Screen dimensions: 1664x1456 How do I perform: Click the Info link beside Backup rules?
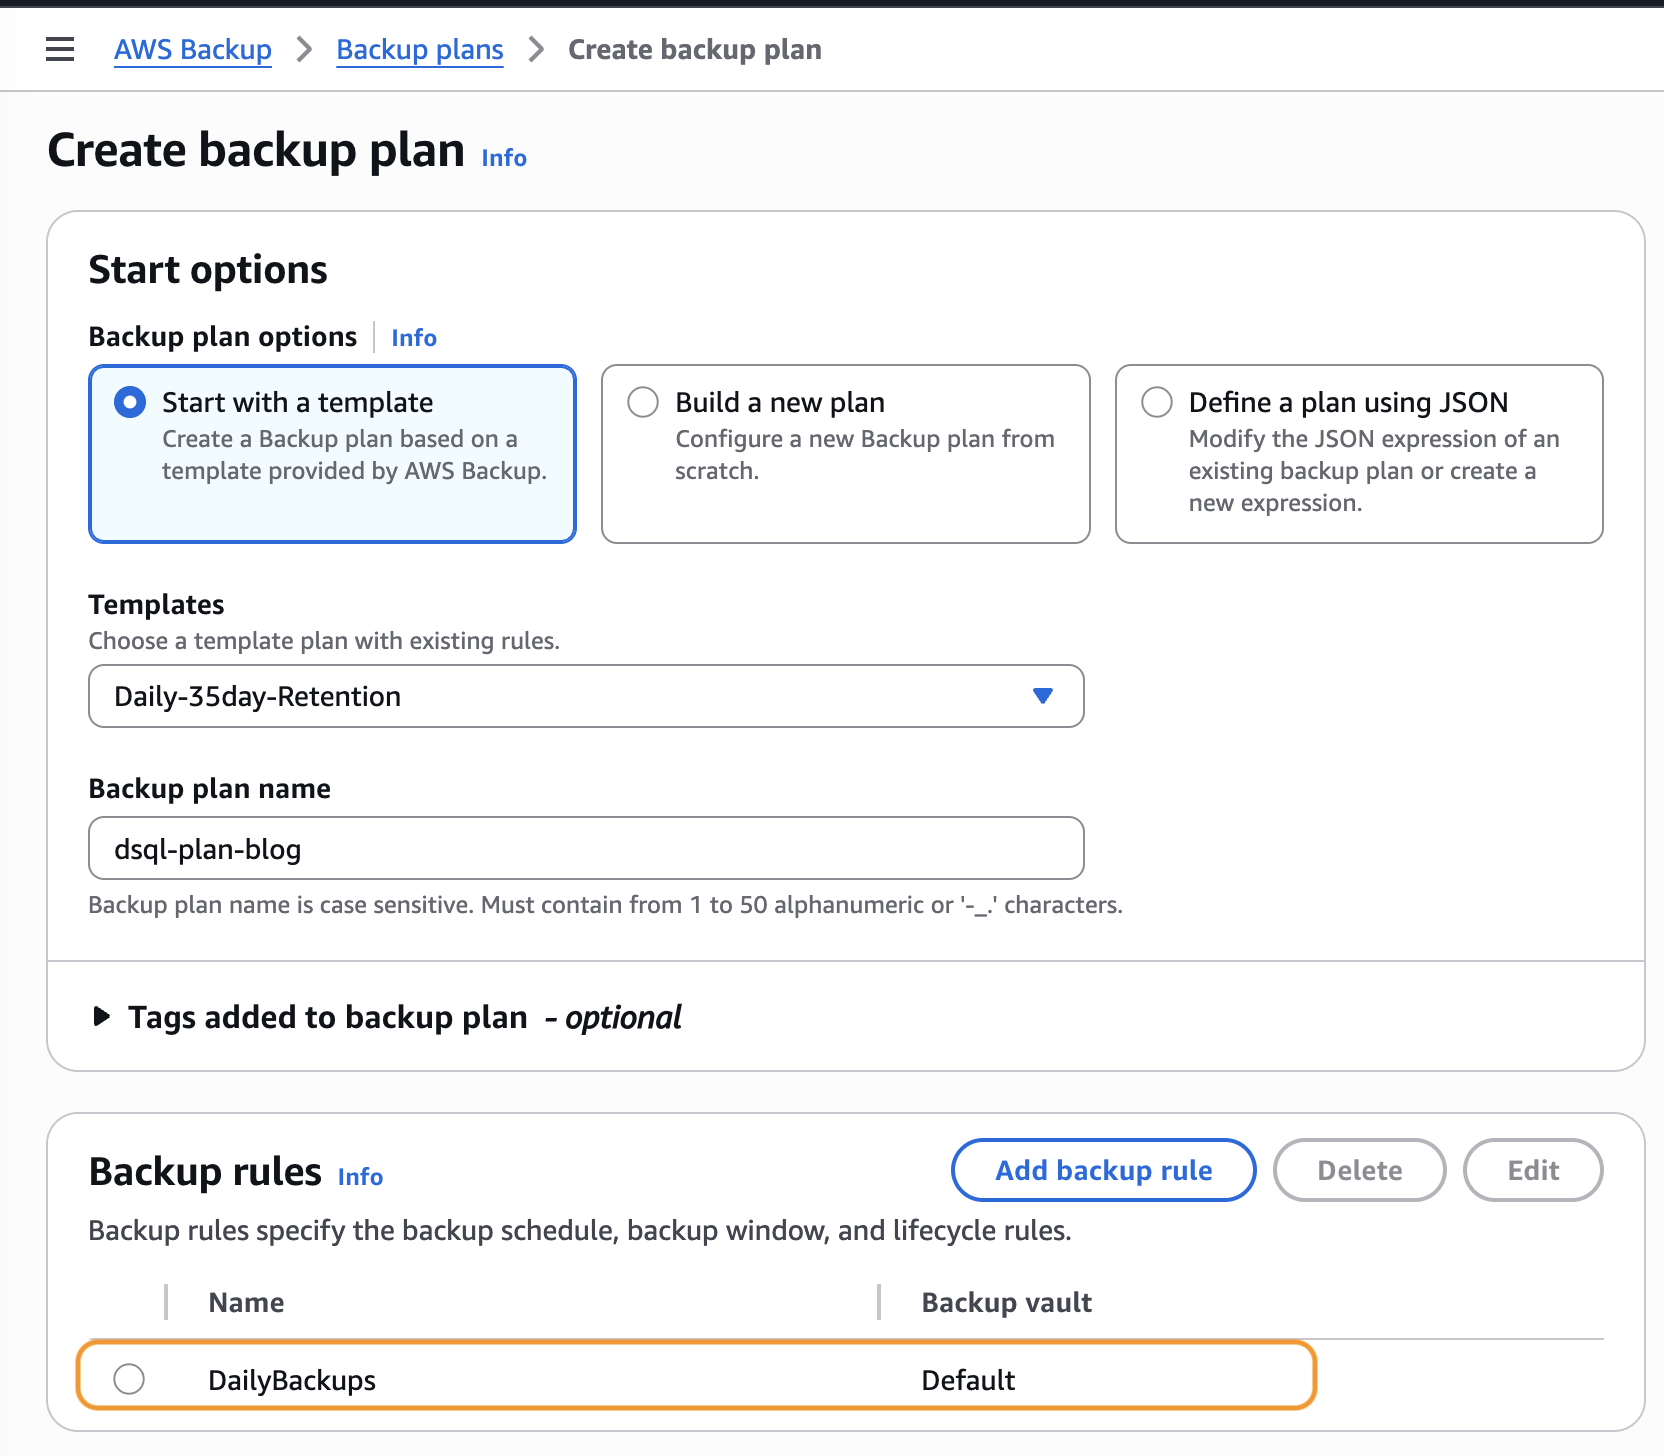pyautogui.click(x=360, y=1177)
